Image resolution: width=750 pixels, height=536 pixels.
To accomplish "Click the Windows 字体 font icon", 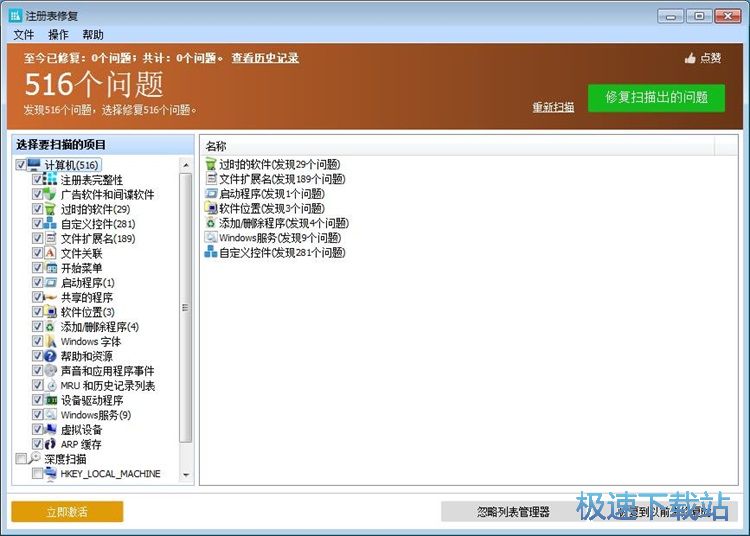I will pos(50,341).
